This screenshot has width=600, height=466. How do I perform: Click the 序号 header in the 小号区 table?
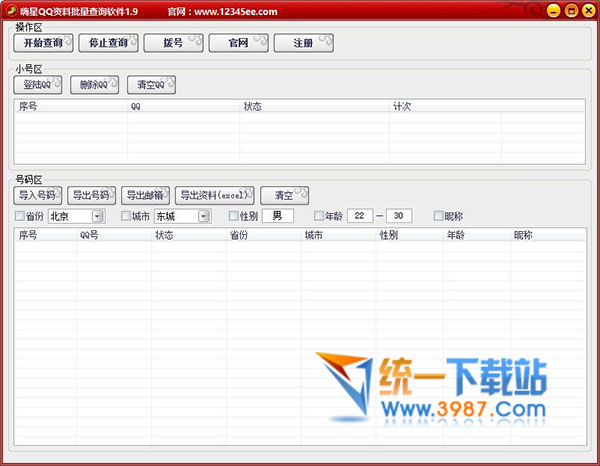tap(71, 106)
